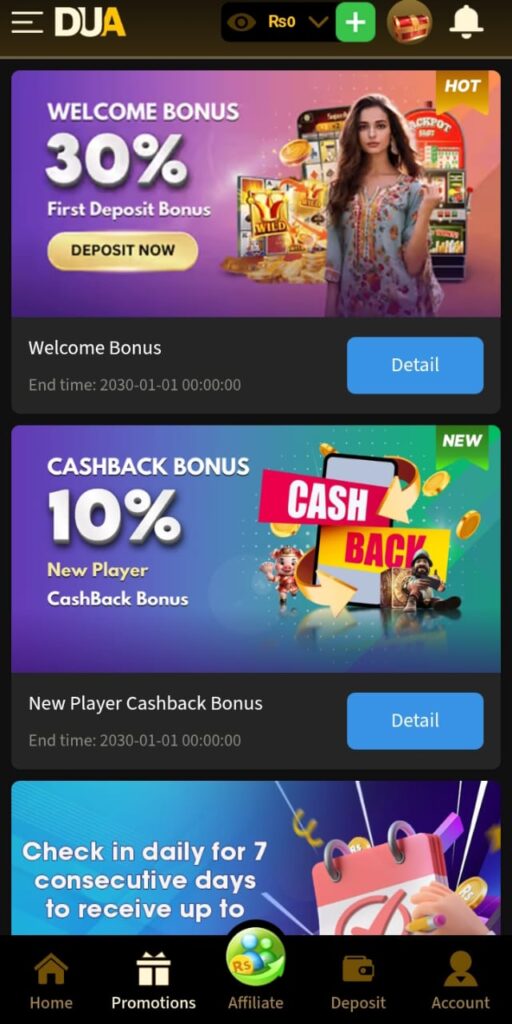Image resolution: width=512 pixels, height=1024 pixels.
Task: Toggle balance visibility eye icon
Action: pos(242,22)
